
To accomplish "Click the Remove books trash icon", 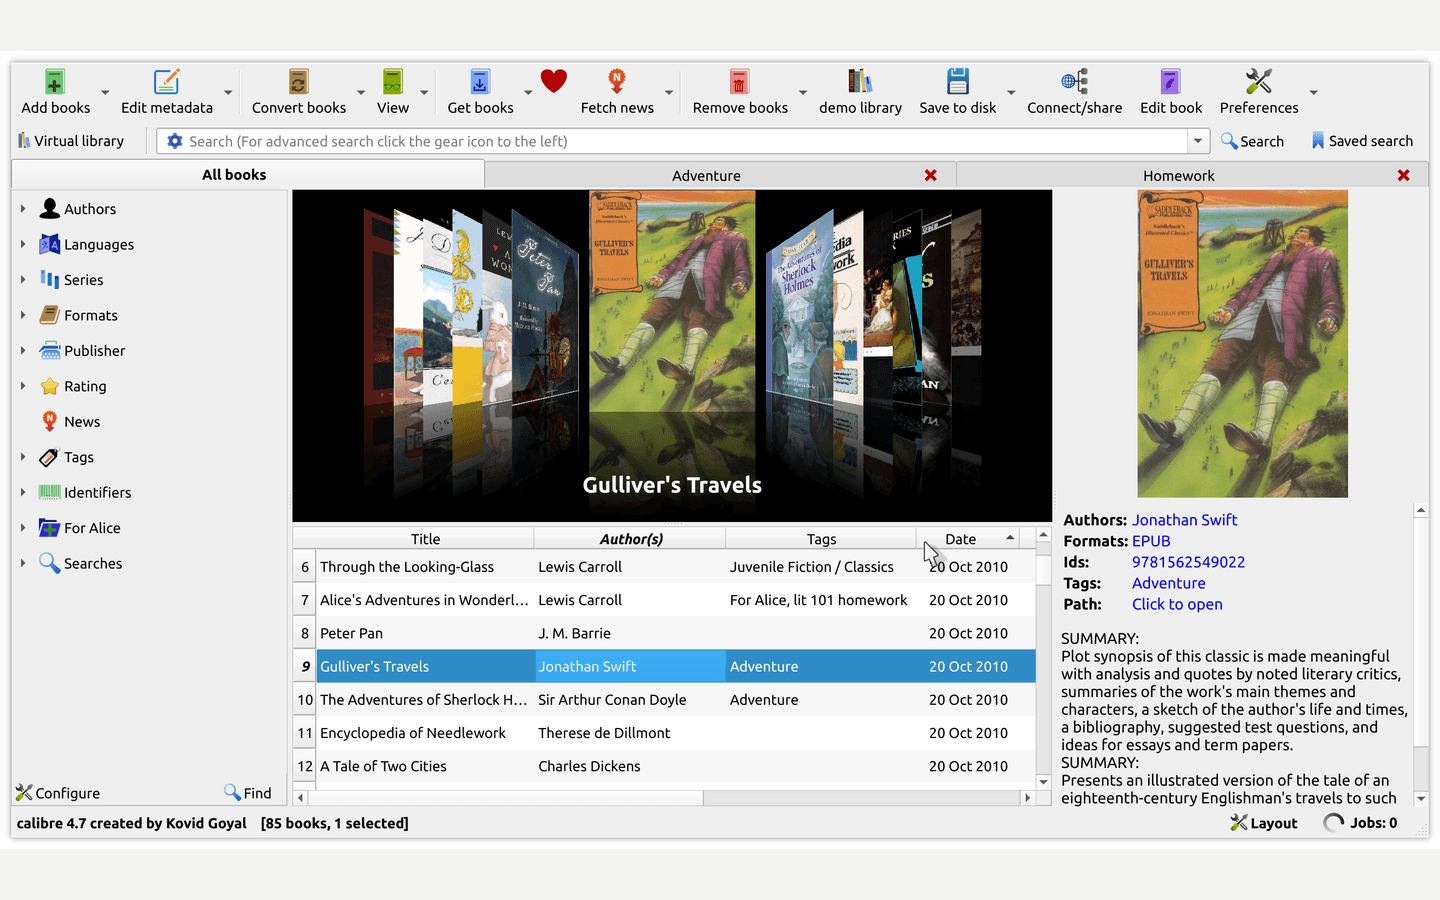I will [739, 82].
